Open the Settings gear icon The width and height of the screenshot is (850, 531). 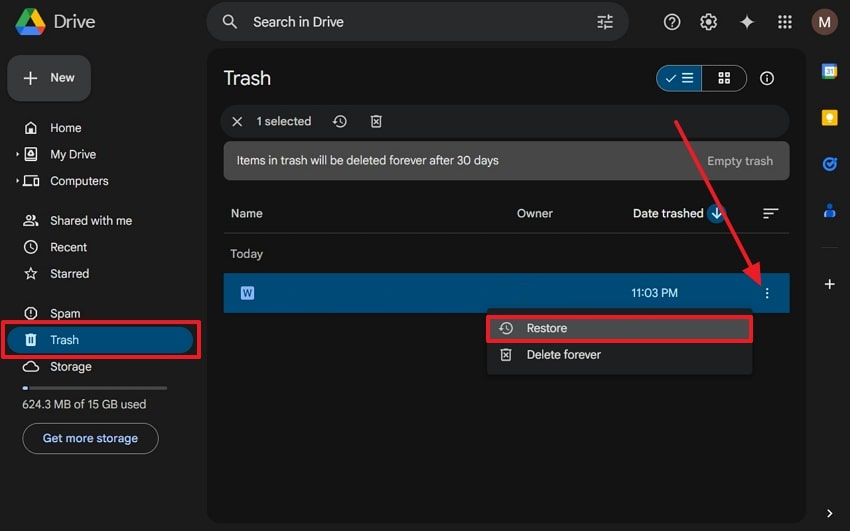(709, 22)
